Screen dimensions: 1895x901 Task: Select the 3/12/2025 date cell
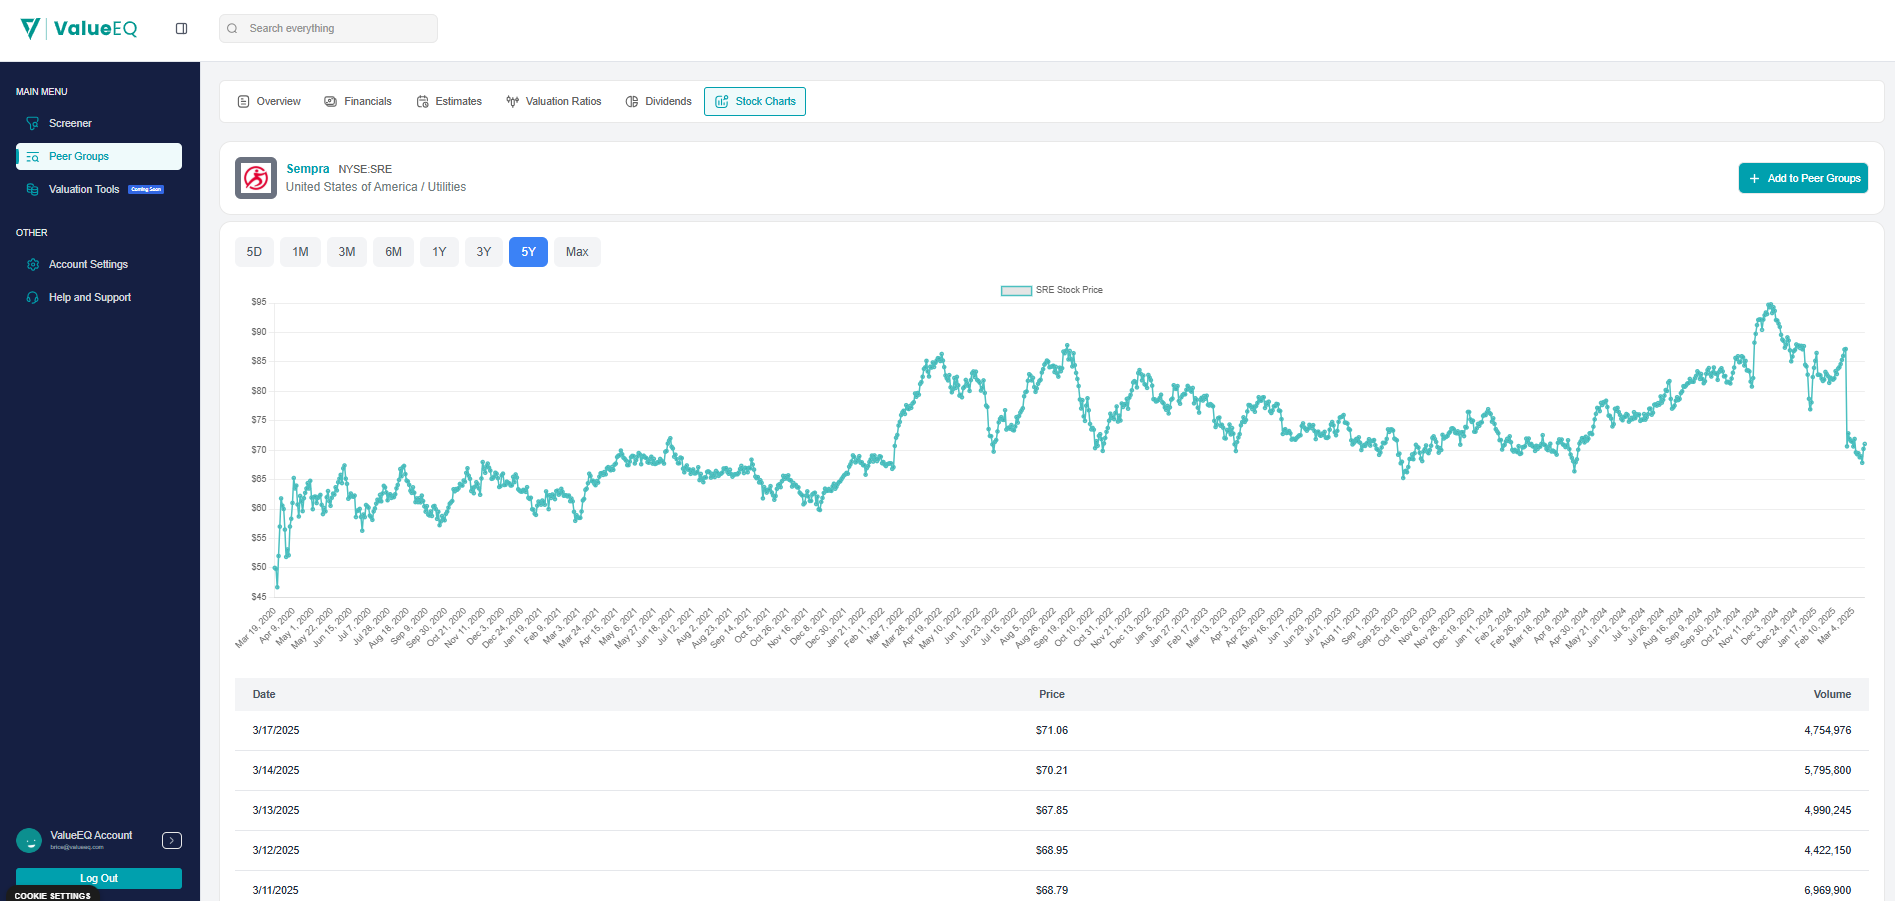[276, 850]
